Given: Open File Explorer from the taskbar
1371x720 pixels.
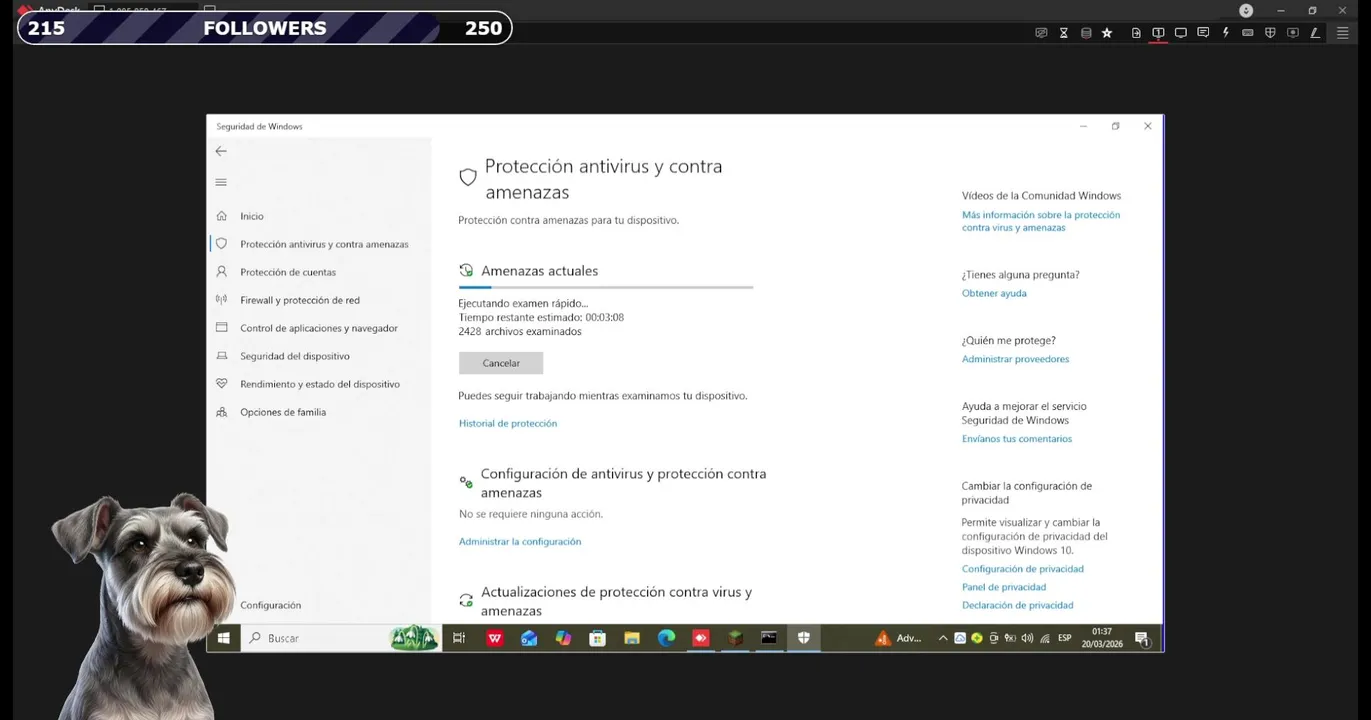Looking at the screenshot, I should 632,638.
